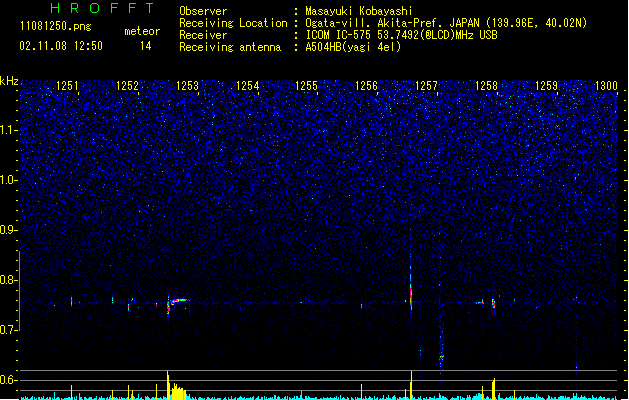Click the curved meteor echo after 1252
The width and height of the screenshot is (629, 400).
[x=179, y=301]
